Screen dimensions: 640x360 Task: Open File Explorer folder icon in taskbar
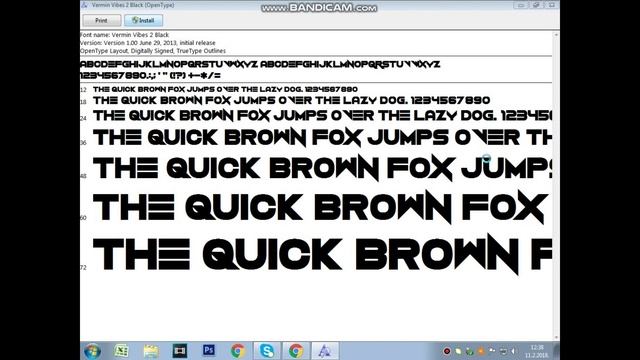pos(151,351)
